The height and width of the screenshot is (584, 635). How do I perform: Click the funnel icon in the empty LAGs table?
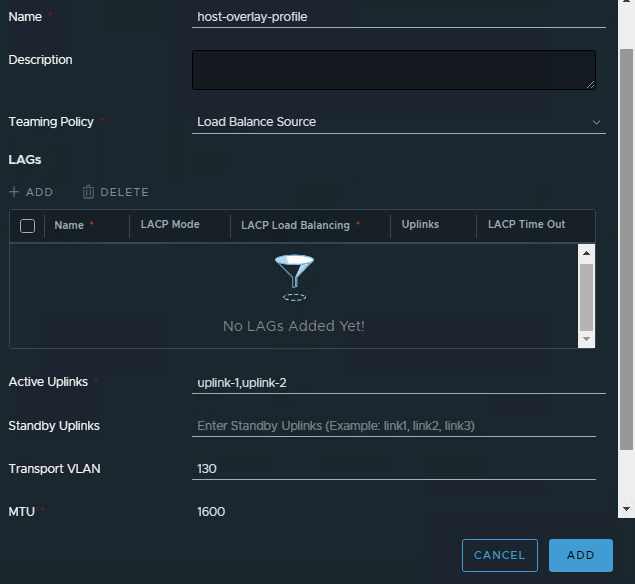pyautogui.click(x=294, y=277)
